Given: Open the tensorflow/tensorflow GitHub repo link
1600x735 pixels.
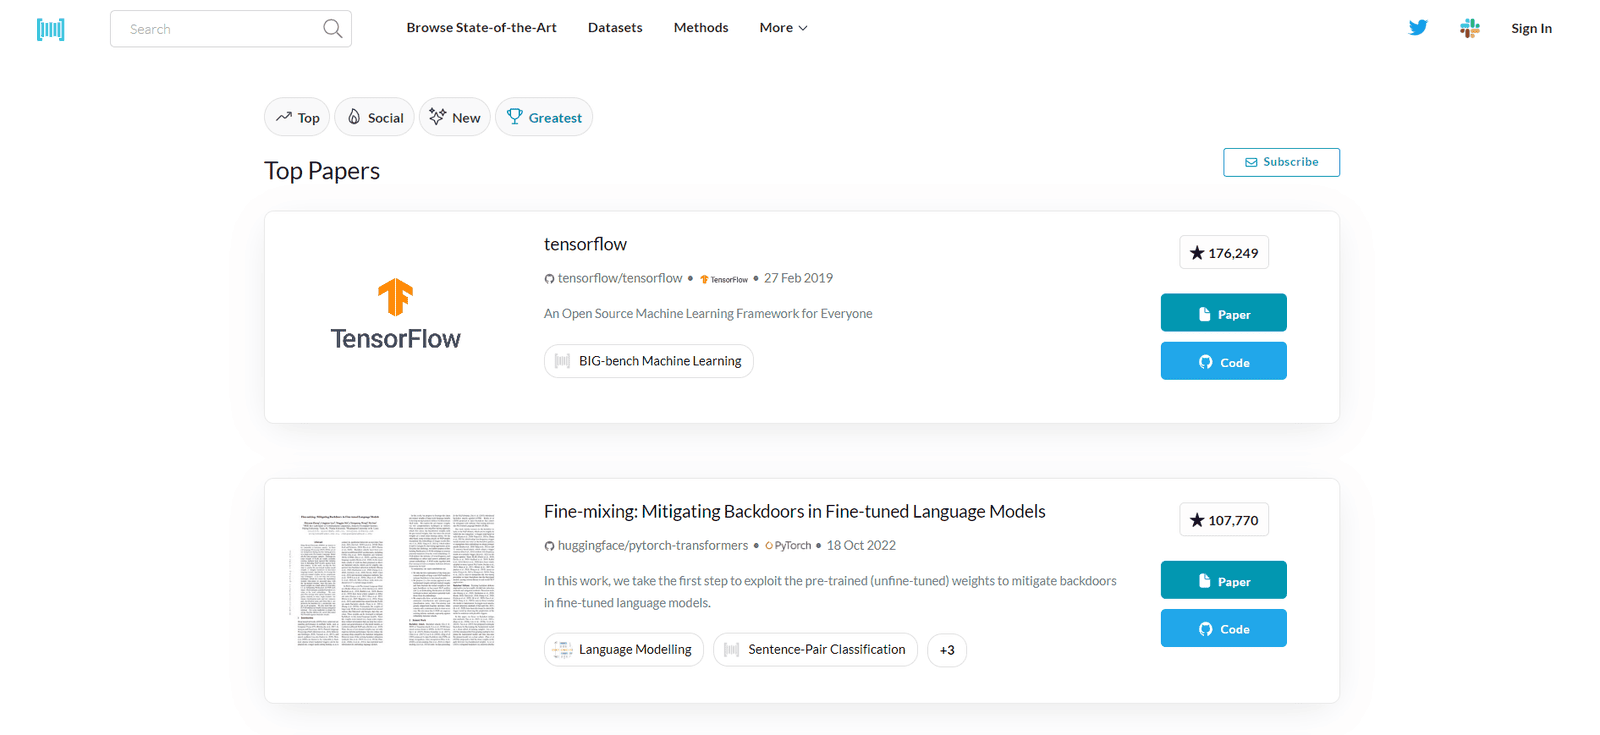Looking at the screenshot, I should pos(613,278).
